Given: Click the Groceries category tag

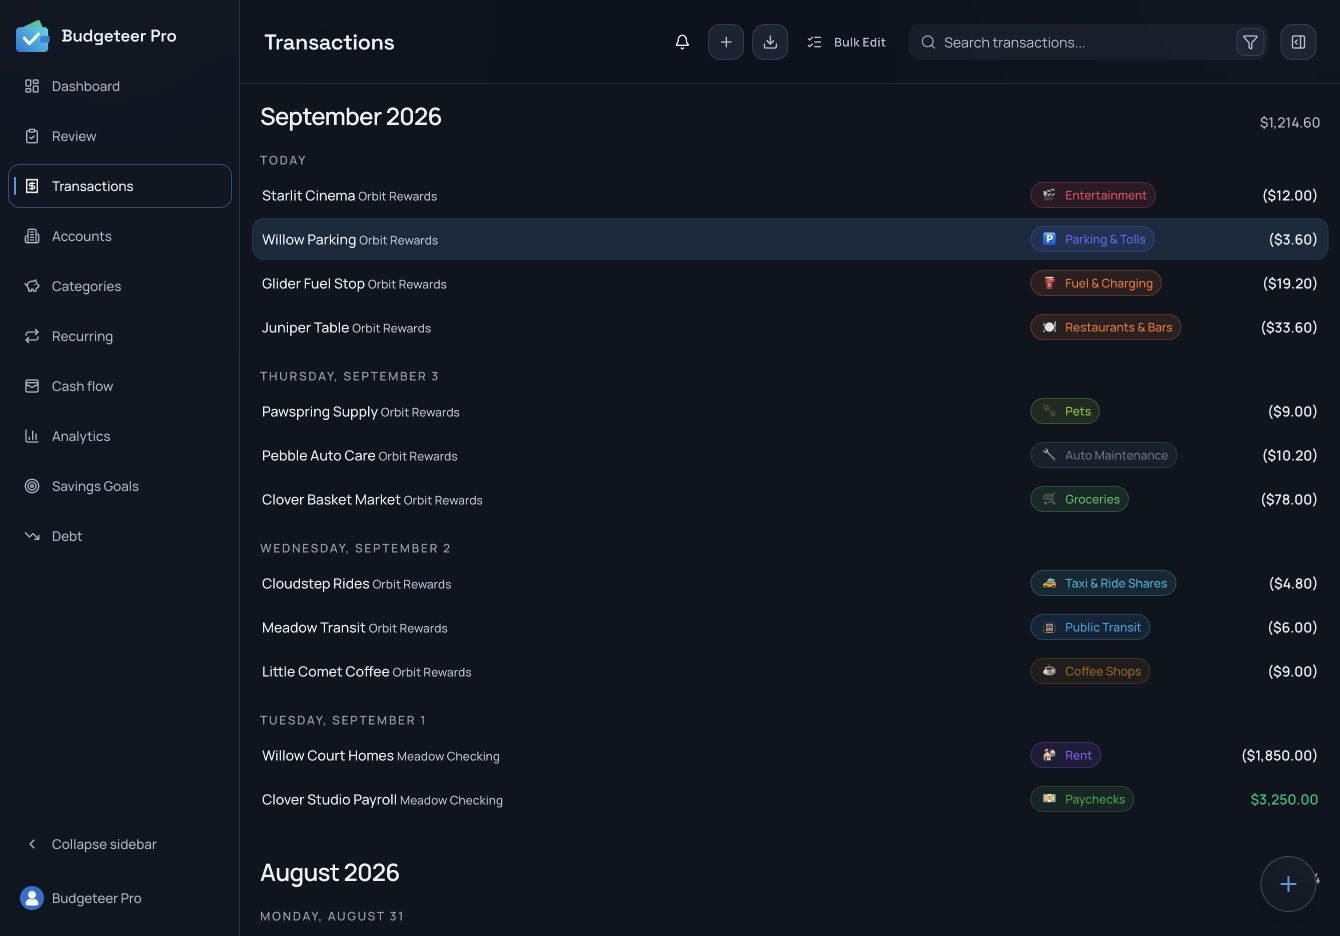Looking at the screenshot, I should 1080,499.
